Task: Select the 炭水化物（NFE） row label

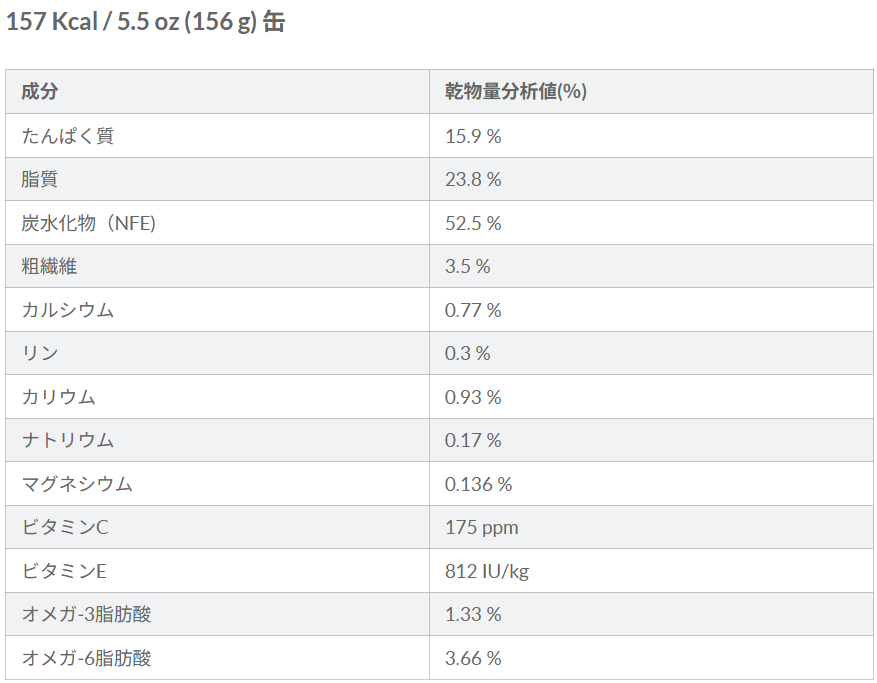Action: [x=89, y=223]
